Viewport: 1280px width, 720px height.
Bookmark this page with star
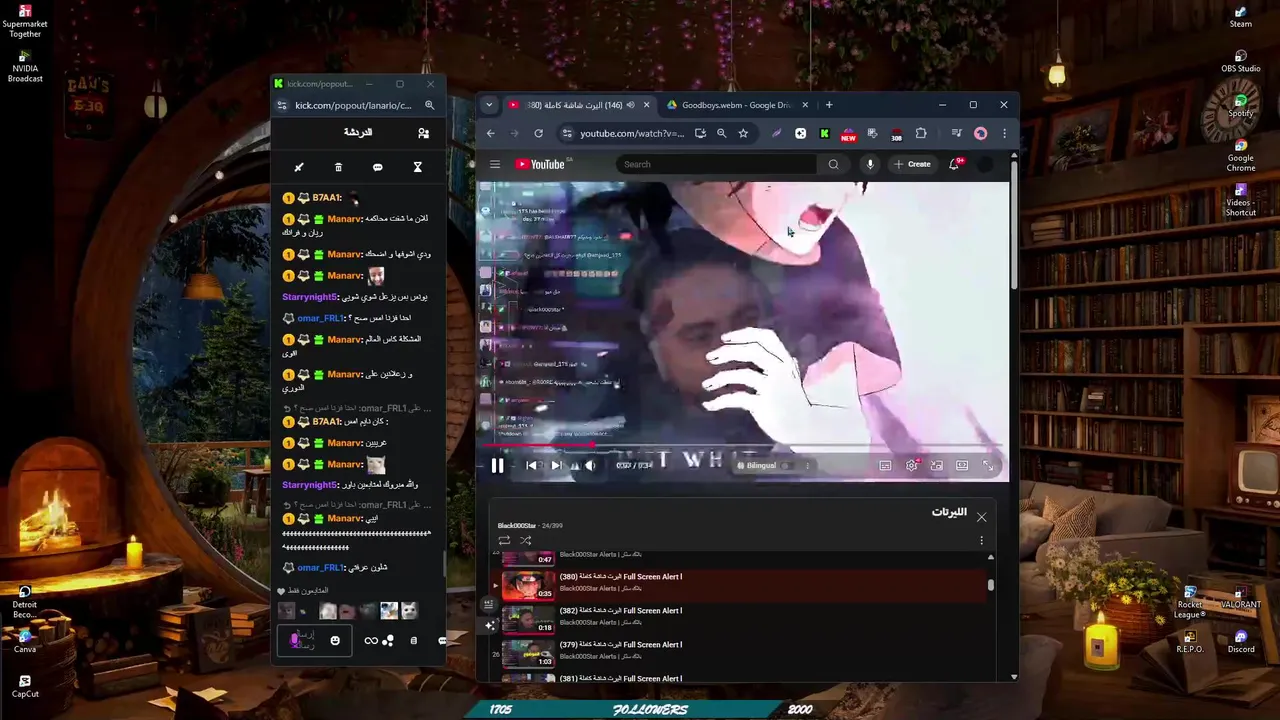[743, 133]
